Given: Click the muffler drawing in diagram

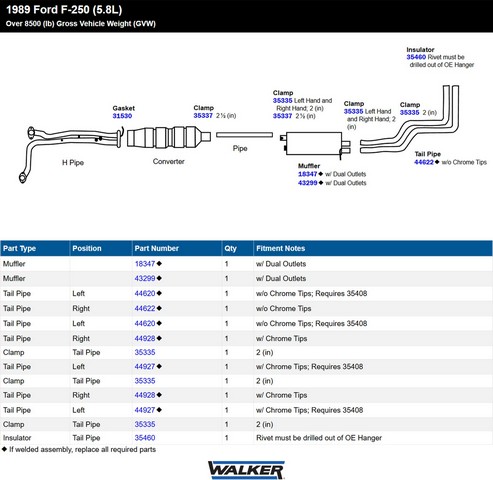Looking at the screenshot, I should [x=315, y=144].
